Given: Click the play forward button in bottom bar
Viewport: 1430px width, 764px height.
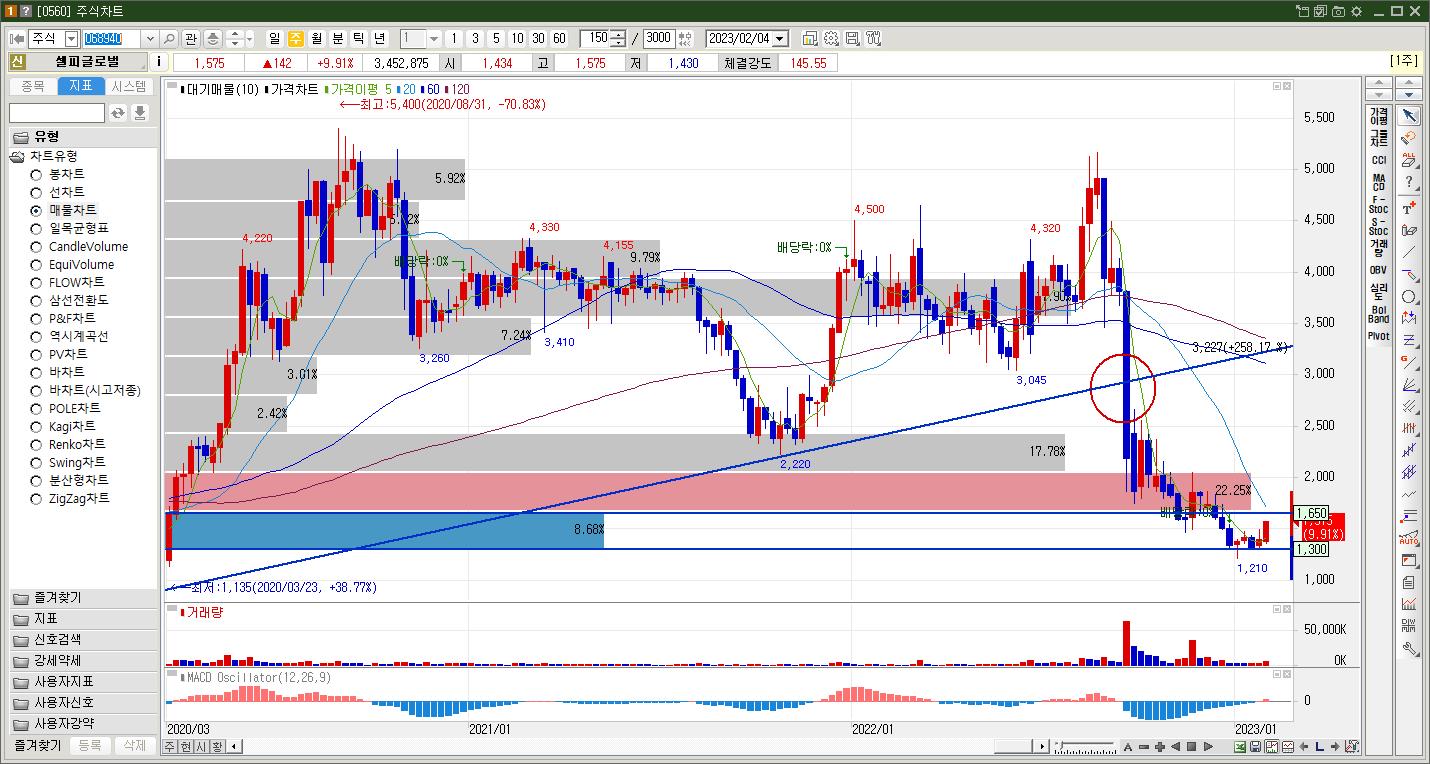Looking at the screenshot, I should [1208, 746].
